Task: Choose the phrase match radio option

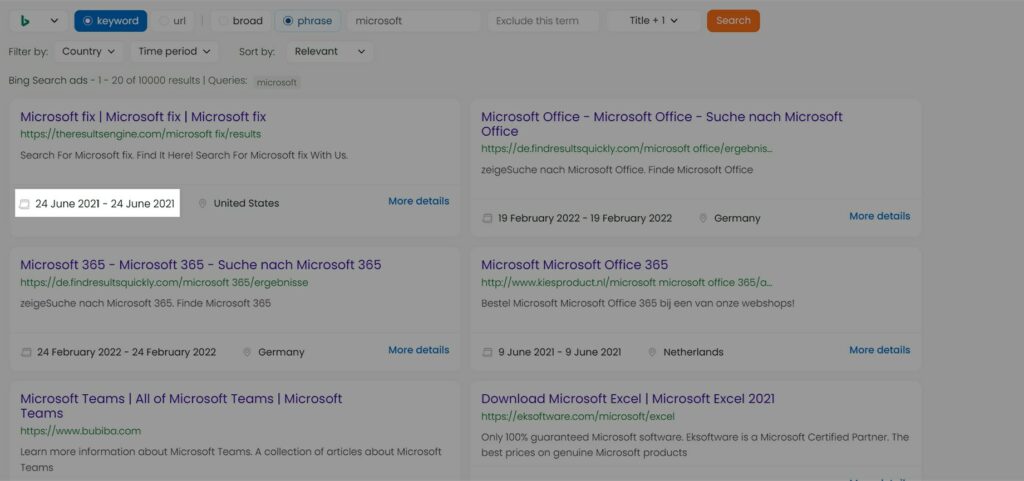Action: (308, 21)
